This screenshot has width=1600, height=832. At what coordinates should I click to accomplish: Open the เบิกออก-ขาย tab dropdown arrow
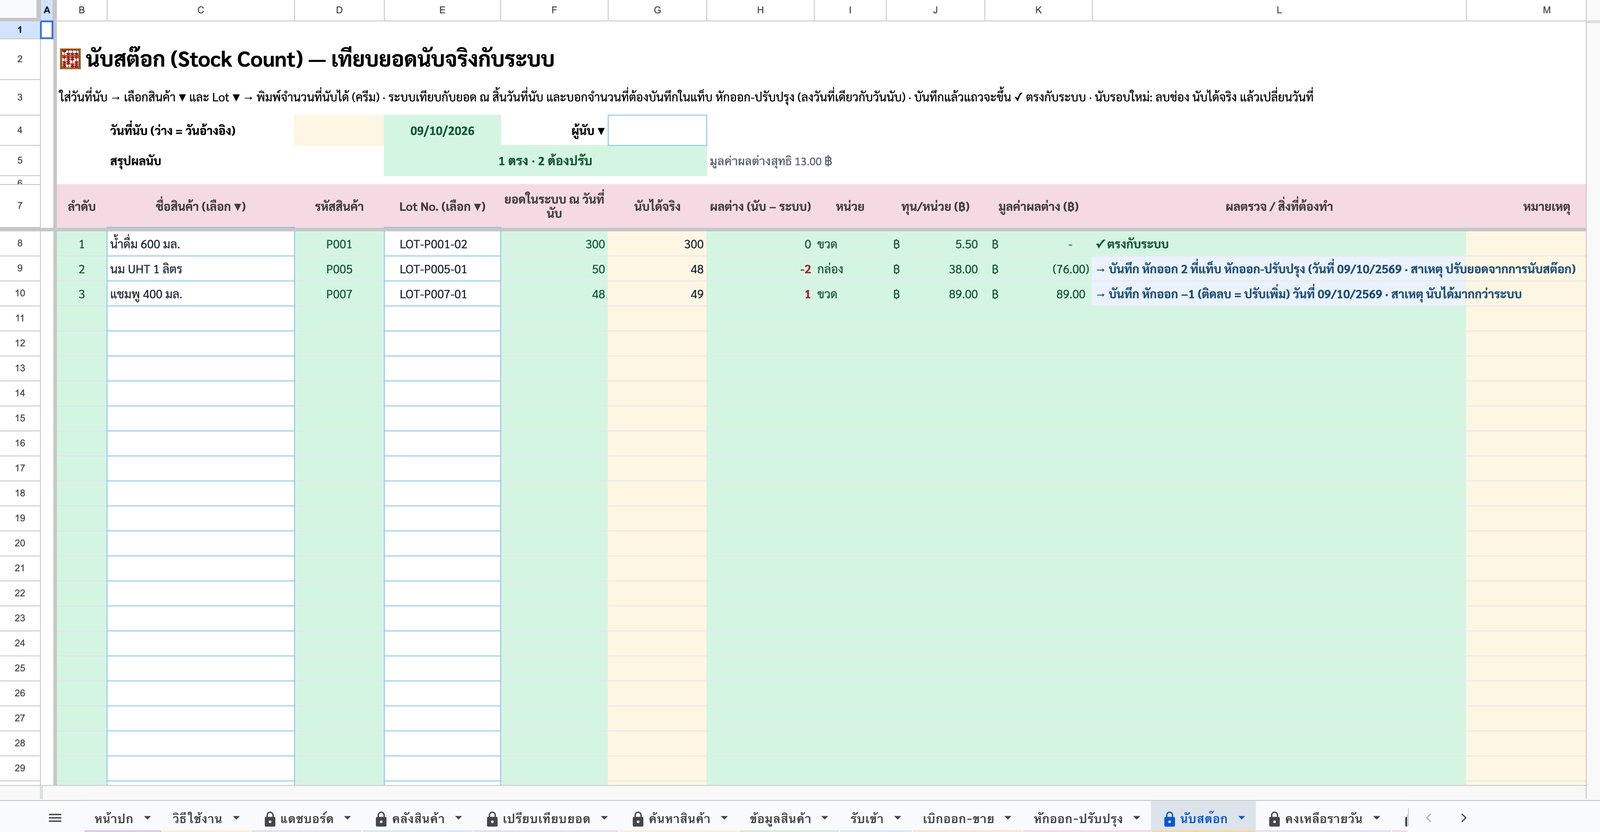pyautogui.click(x=1007, y=818)
